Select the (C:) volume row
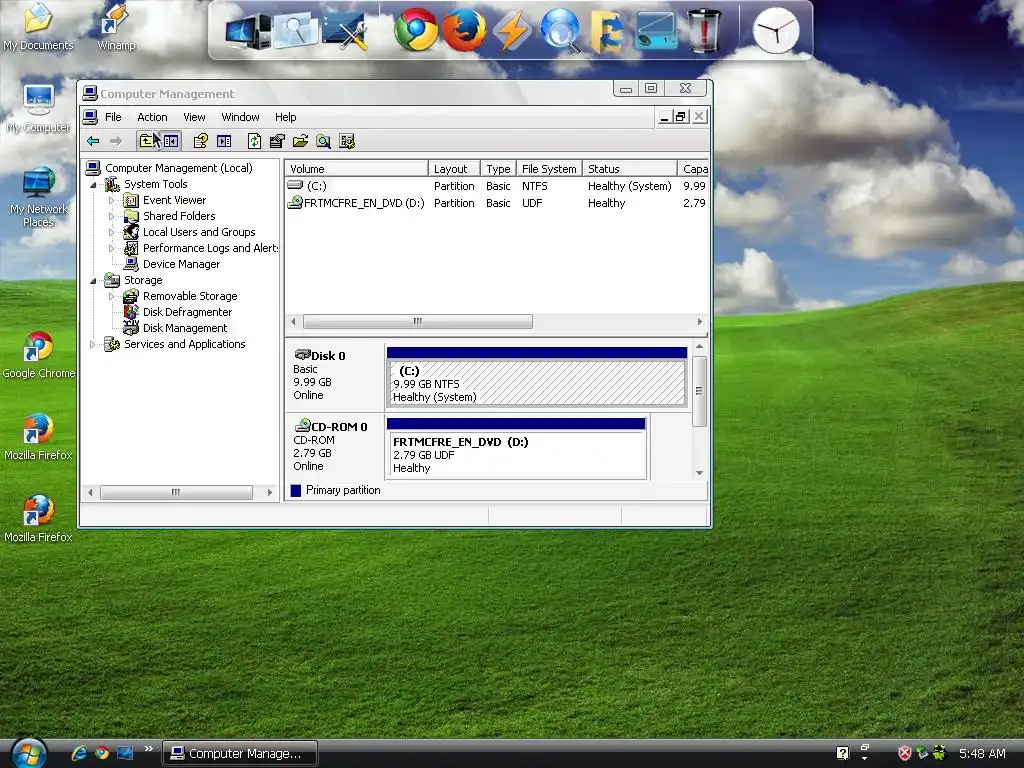 pos(497,186)
